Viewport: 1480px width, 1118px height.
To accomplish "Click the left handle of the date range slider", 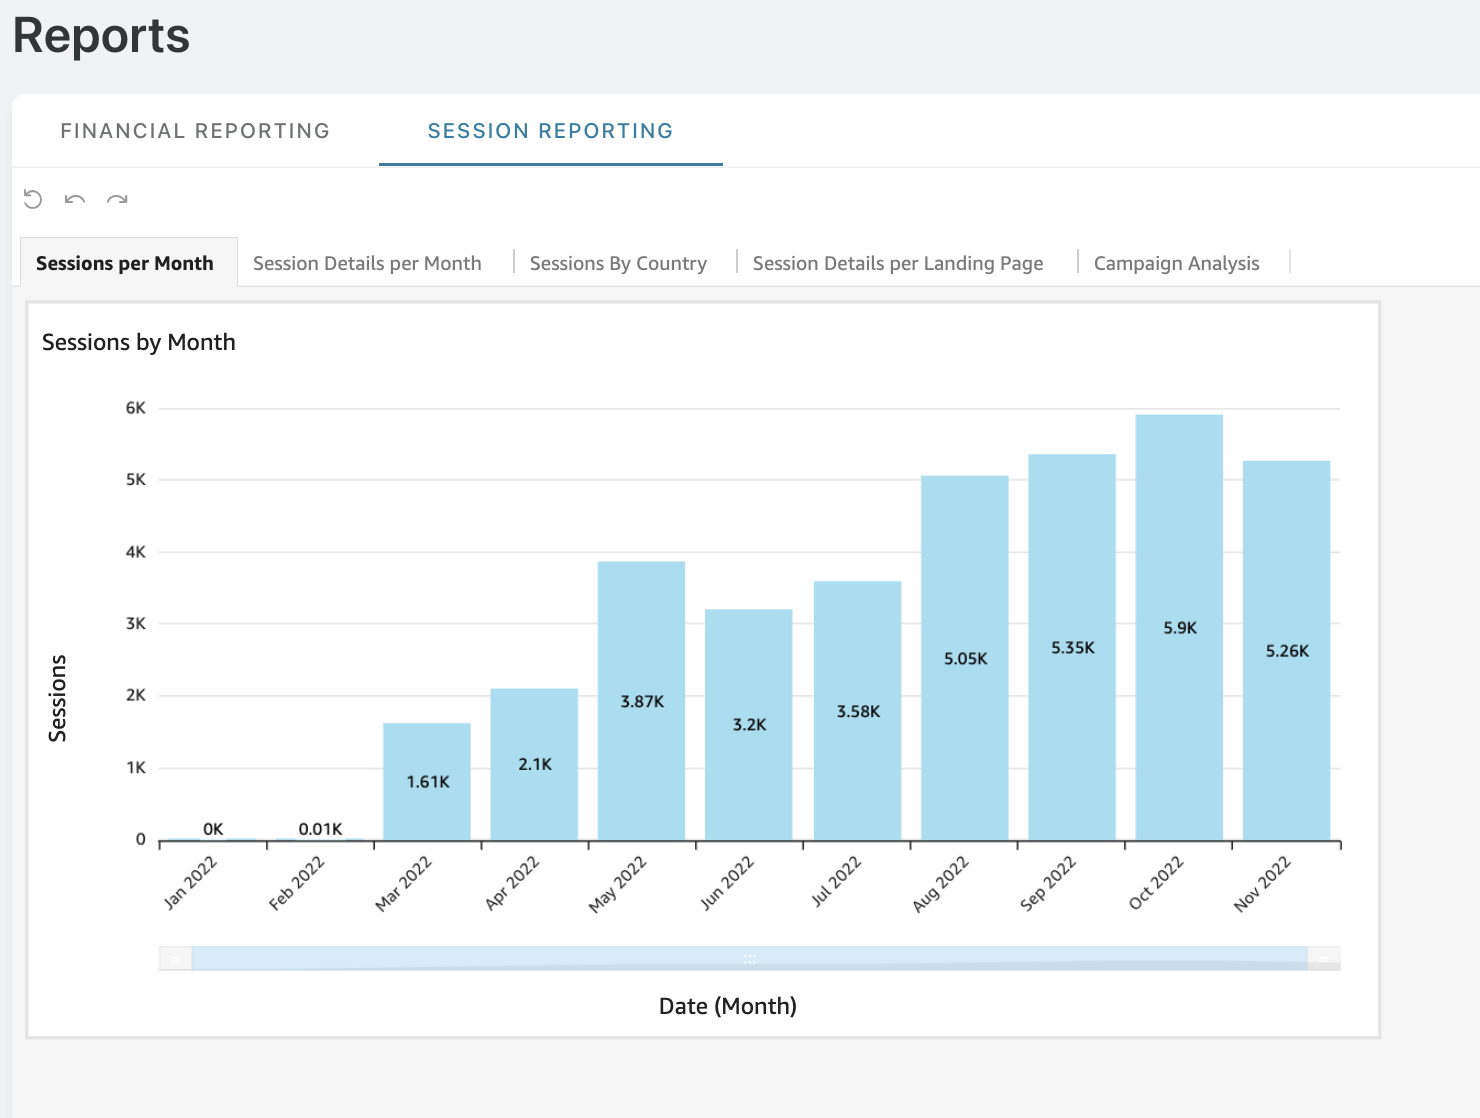I will point(175,958).
